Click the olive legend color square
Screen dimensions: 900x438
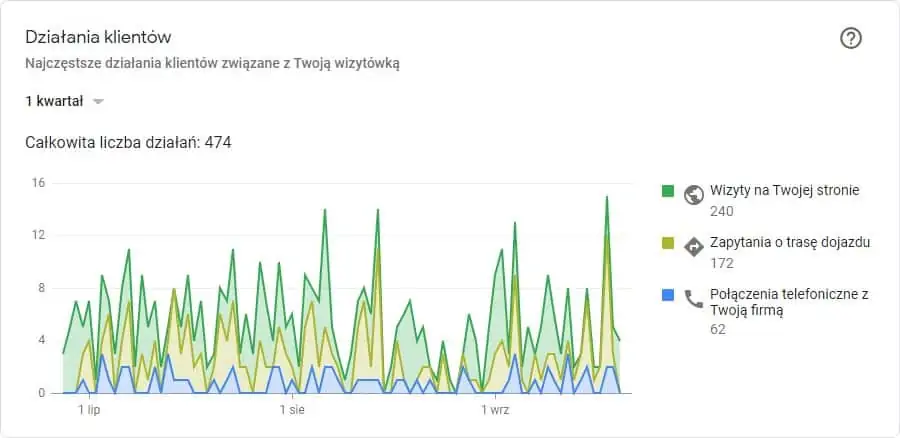[x=667, y=243]
